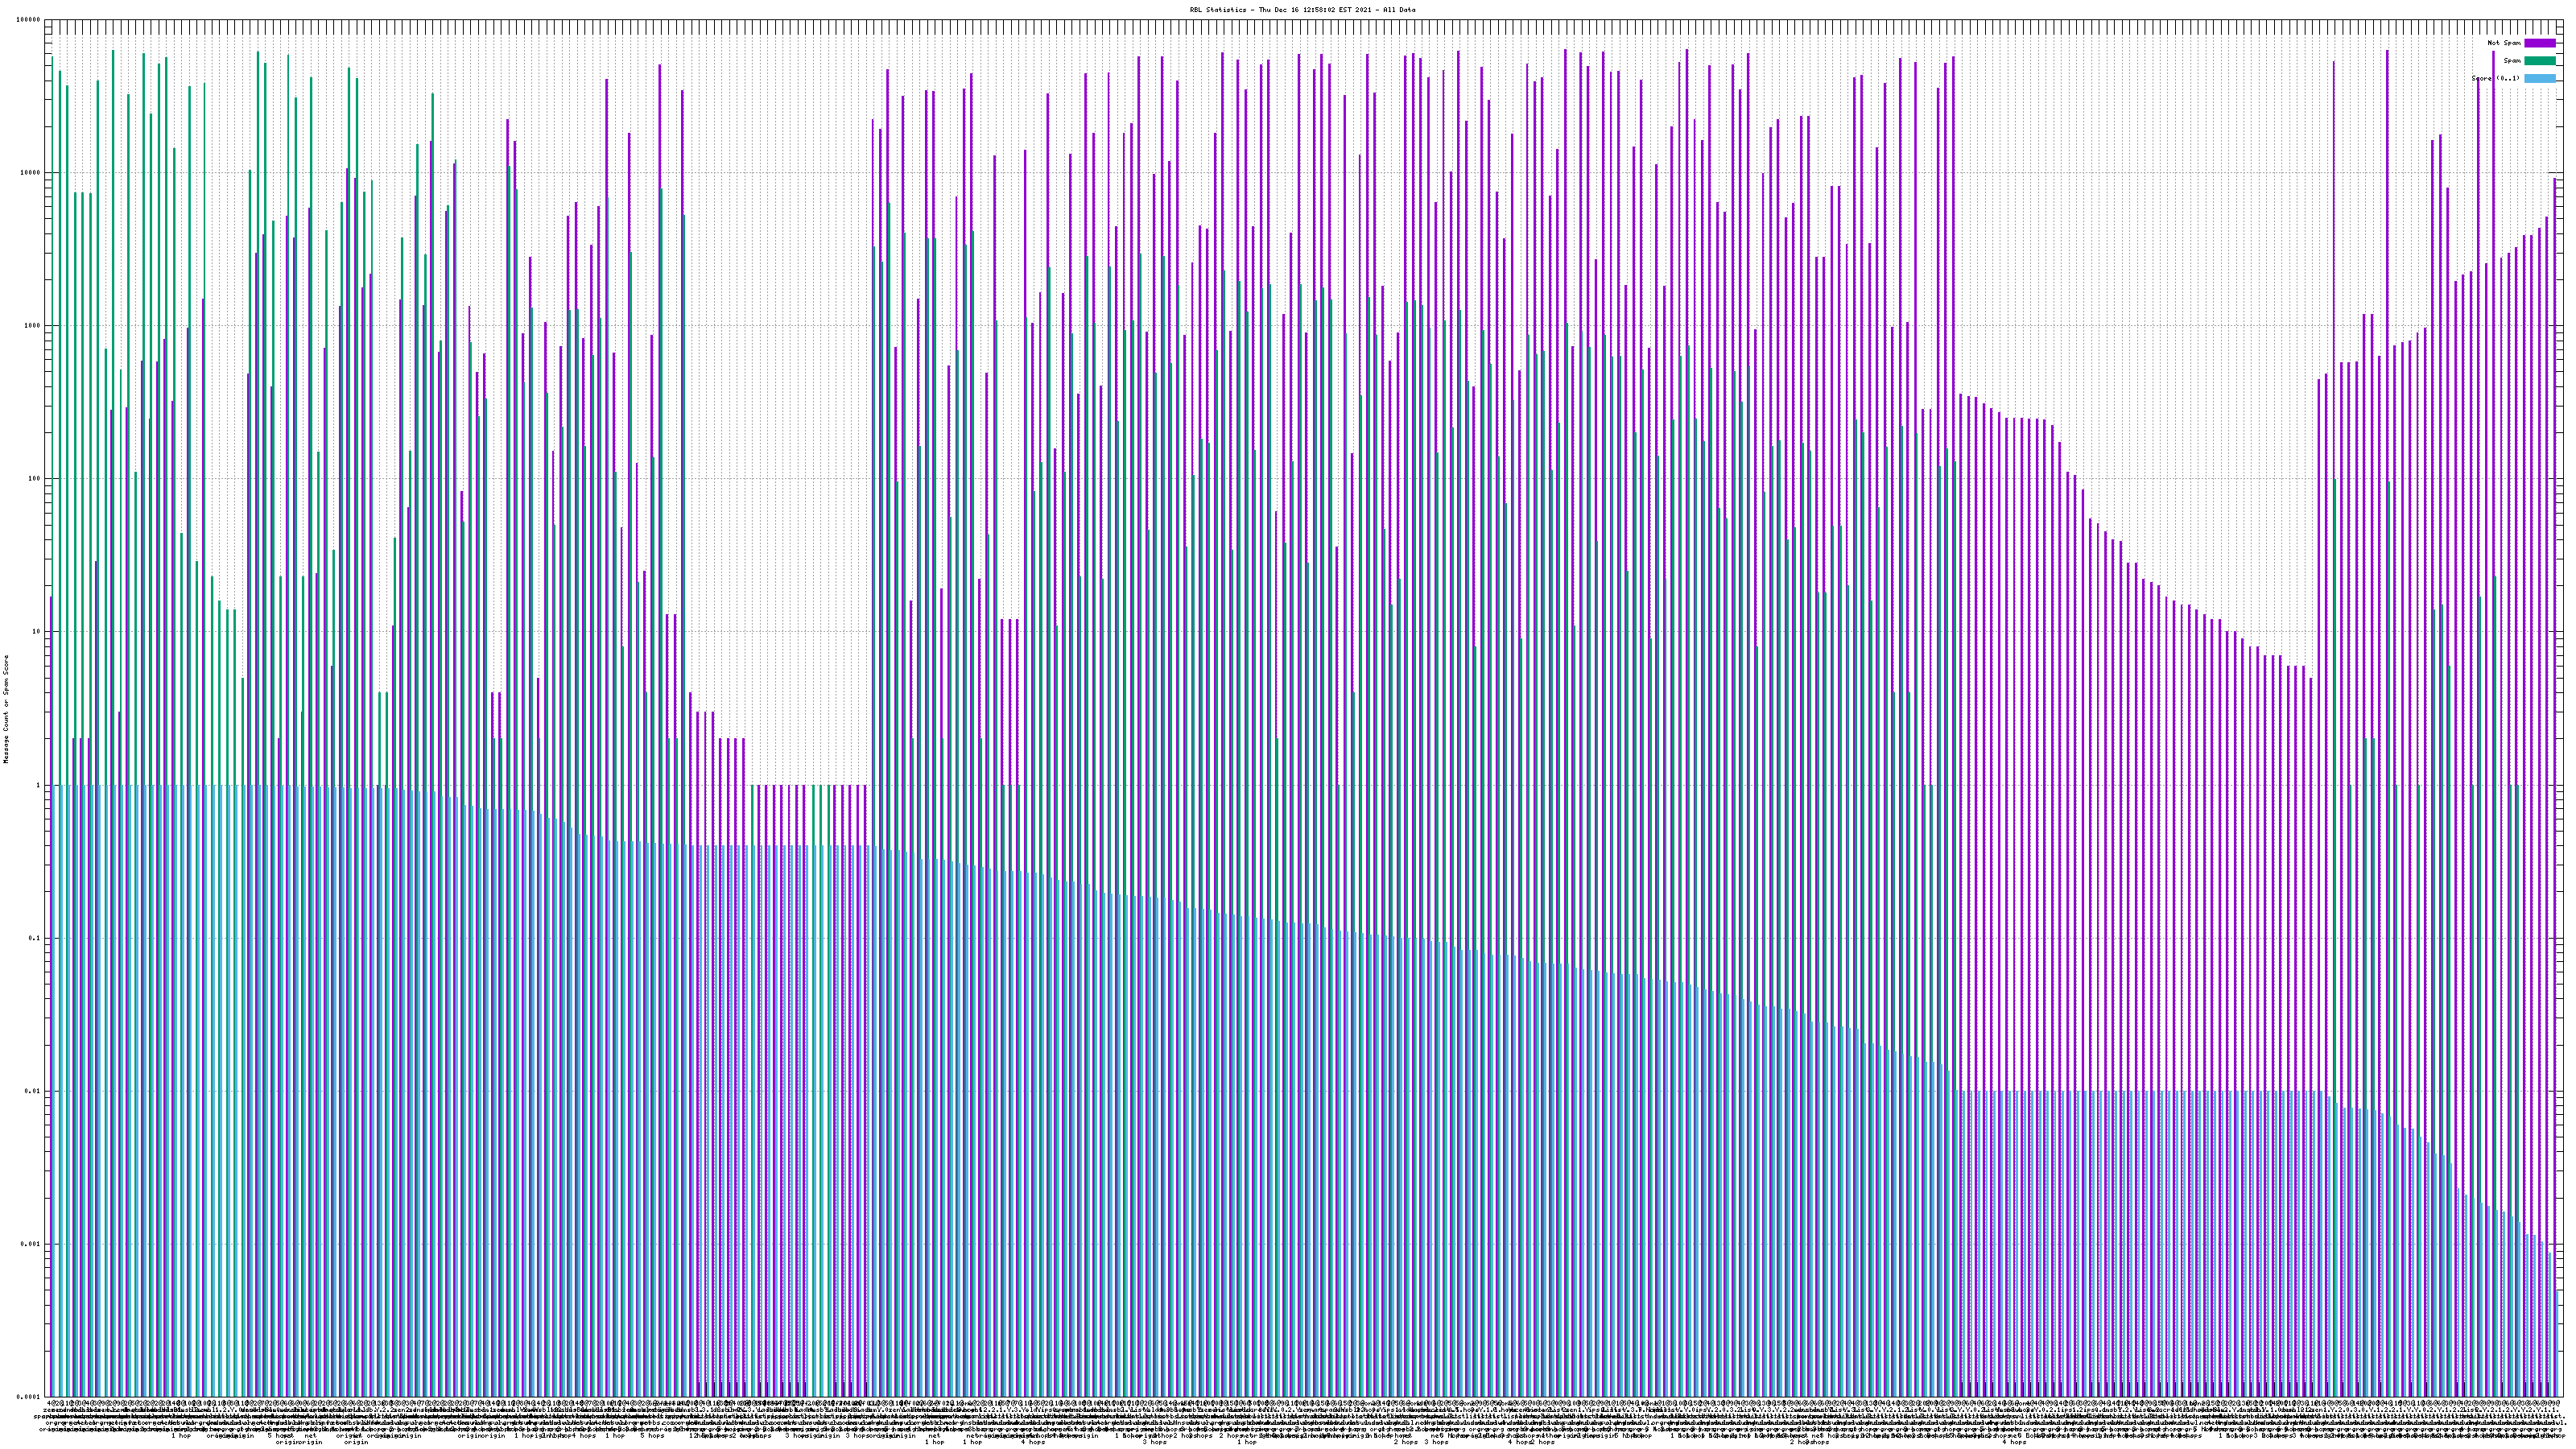Click the 0.1 y-axis tick label
The image size is (2576, 1449).
pos(36,938)
